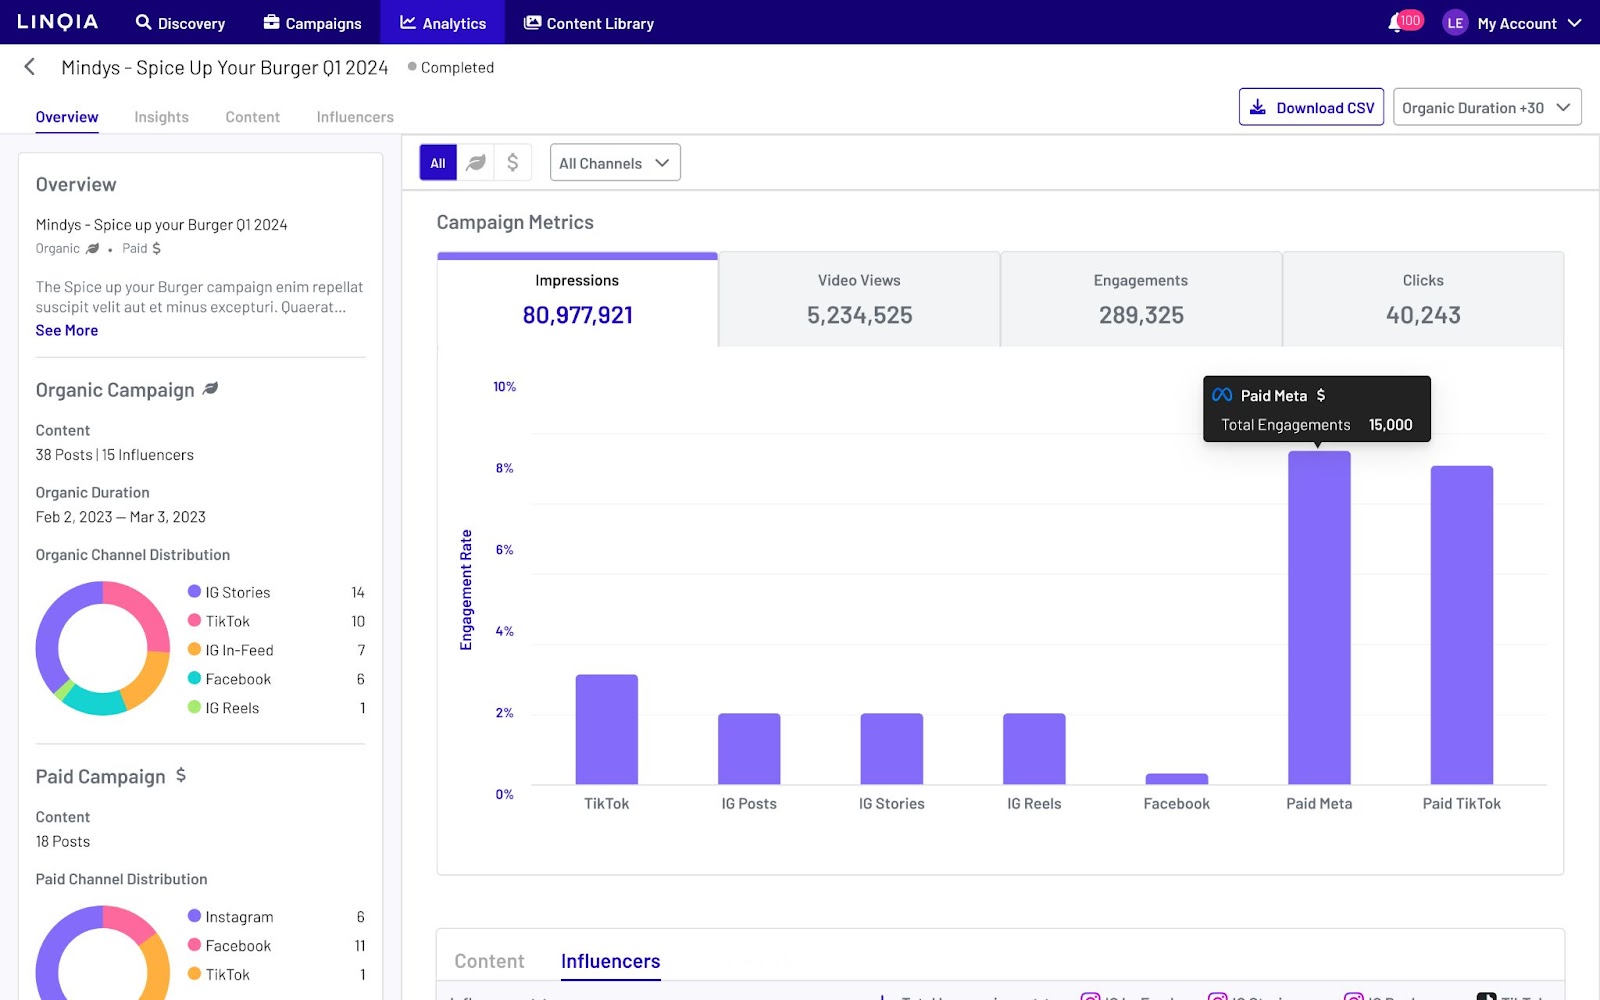1600x1000 pixels.
Task: Click the Completed status label
Action: [457, 67]
